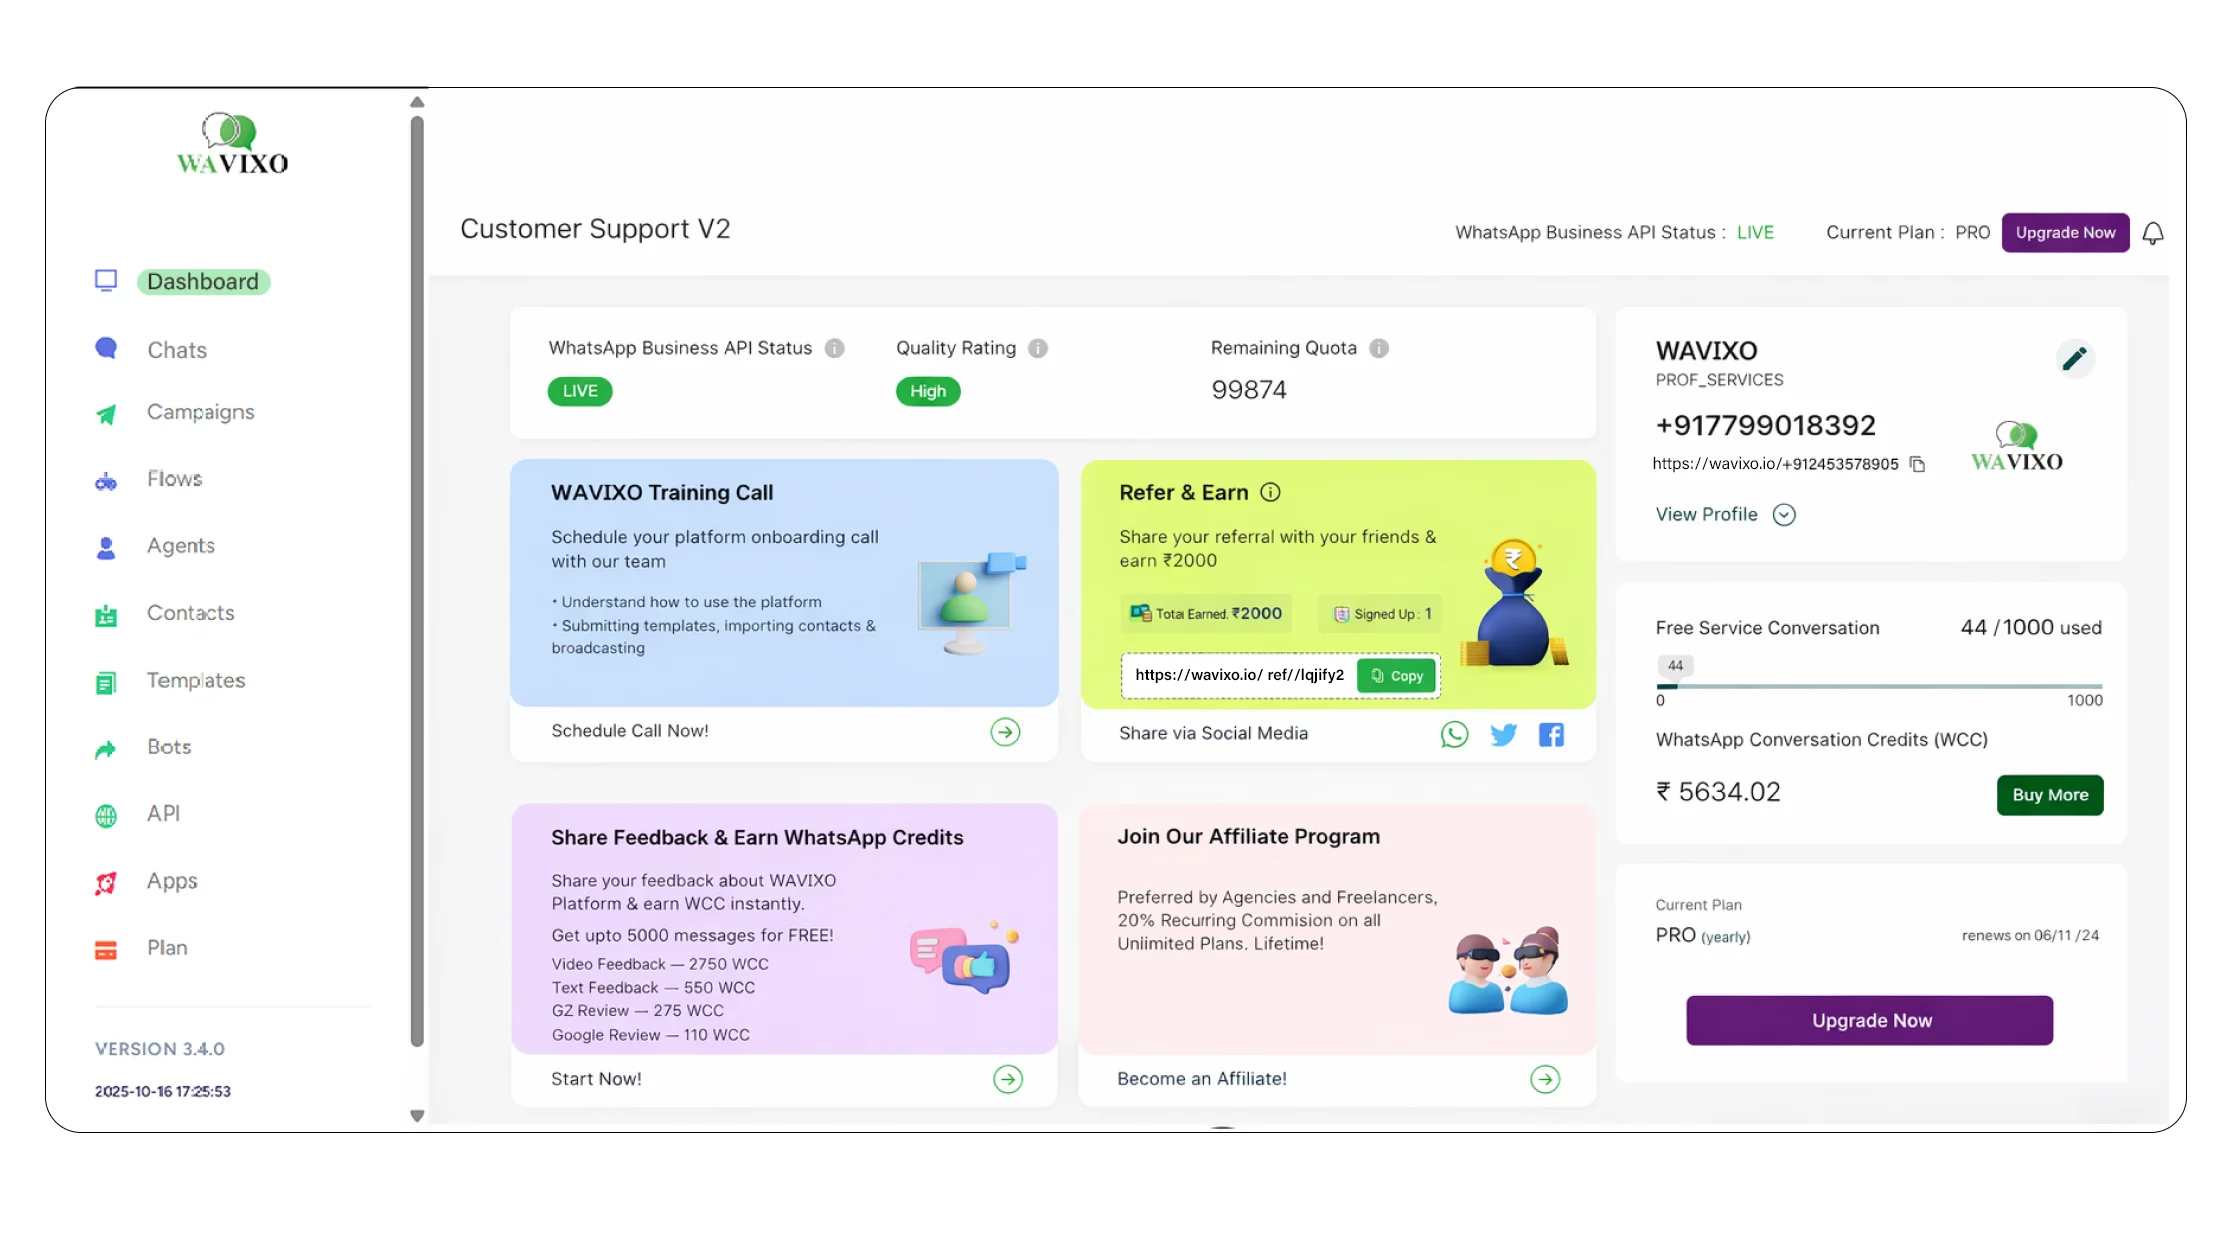Copy the wavixo.io profile link icon
2240x1260 pixels.
[1917, 464]
